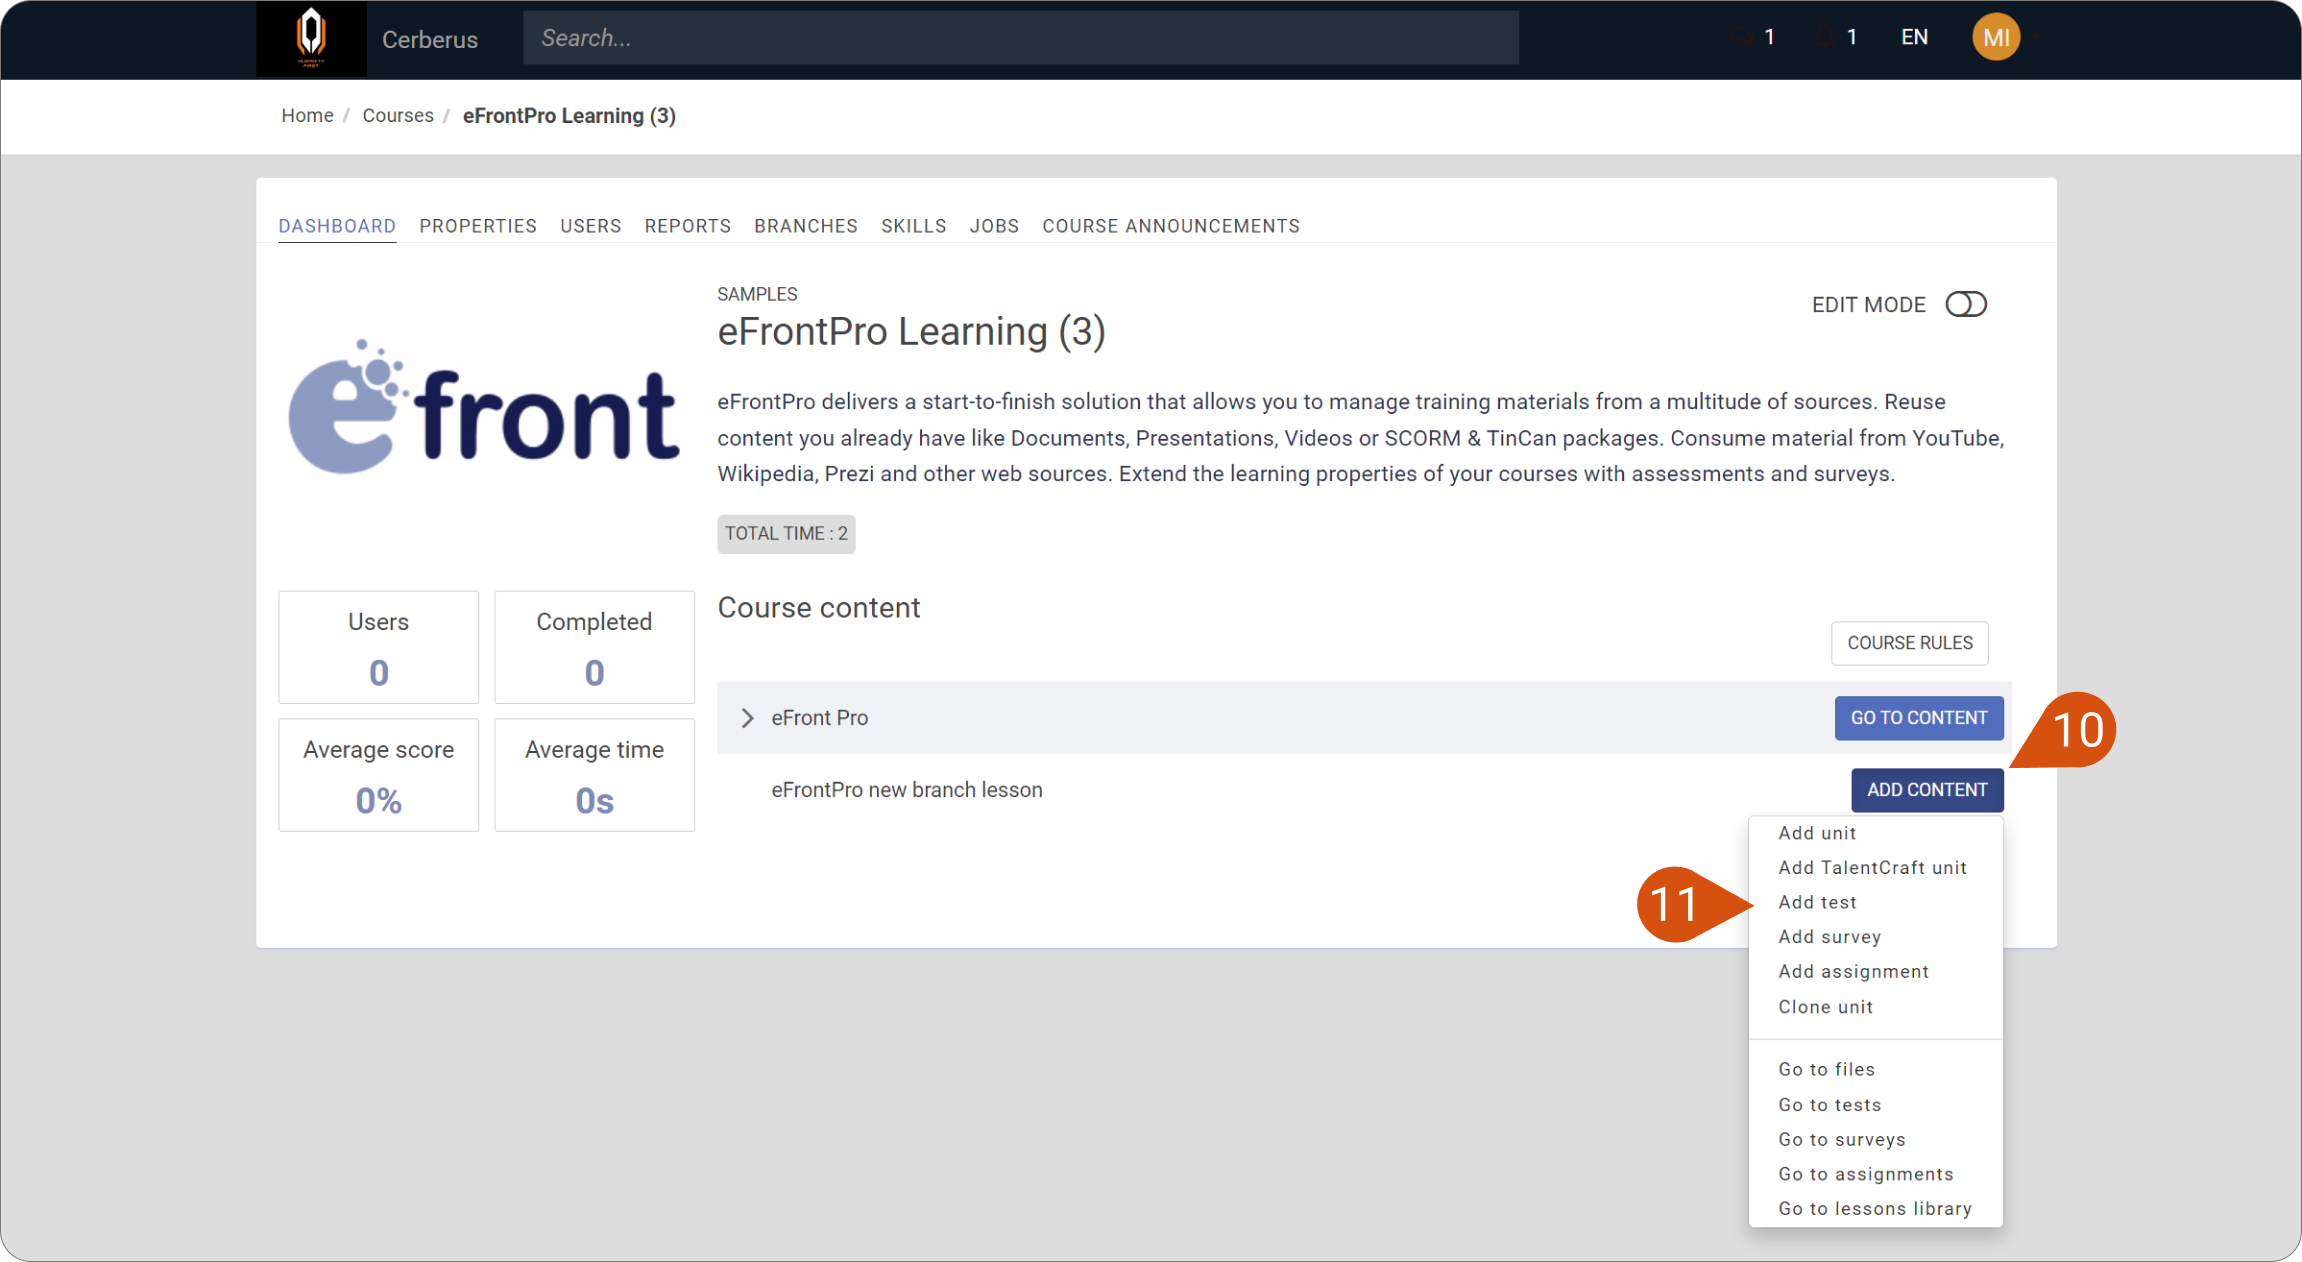Open the Course Announcements tab
The height and width of the screenshot is (1262, 2302).
1171,226
